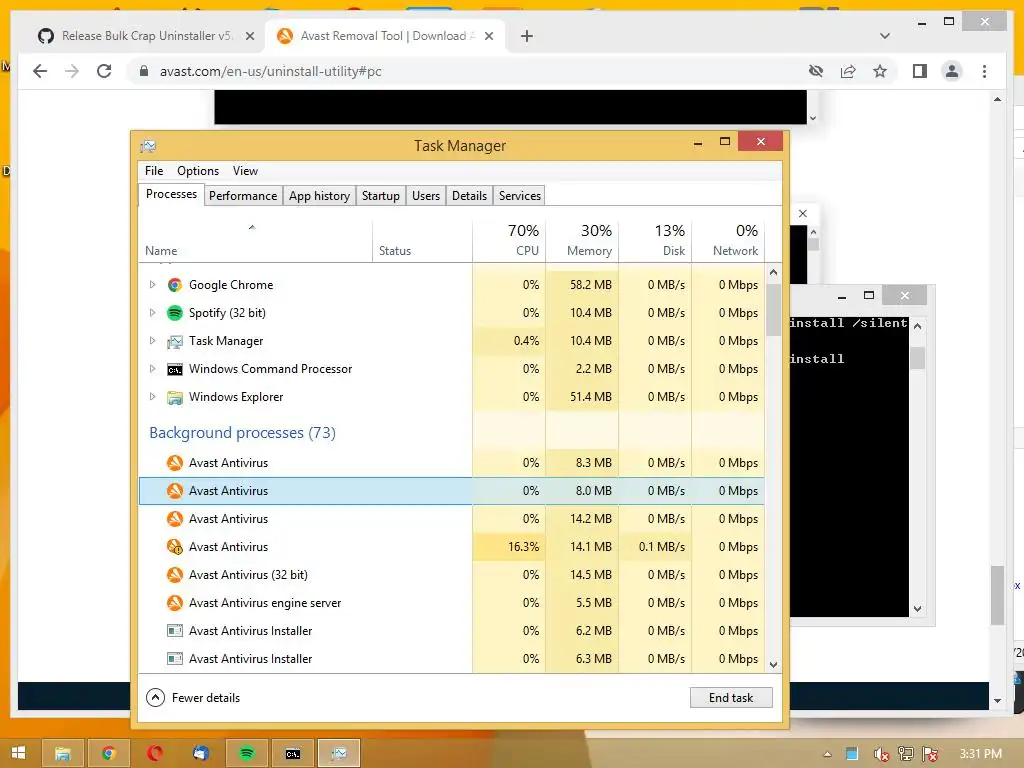Click the Task Manager process row icon
The width and height of the screenshot is (1024, 768).
tap(174, 341)
